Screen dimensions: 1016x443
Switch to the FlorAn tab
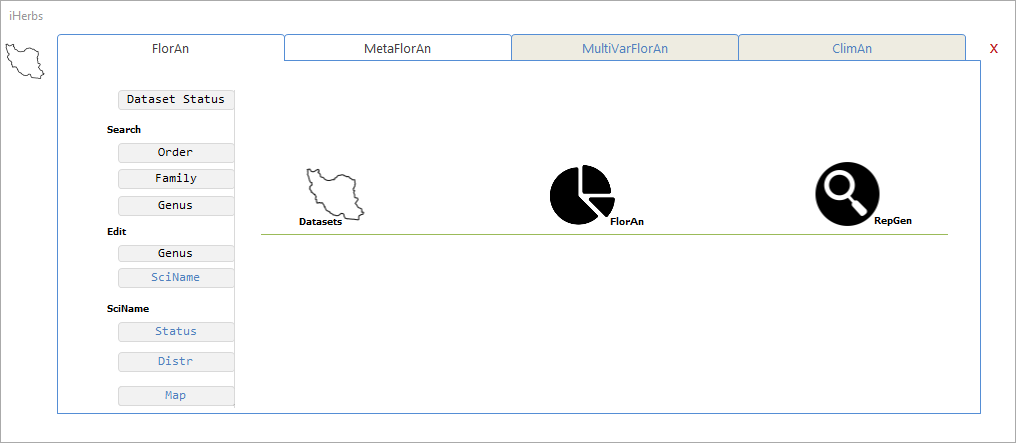170,48
